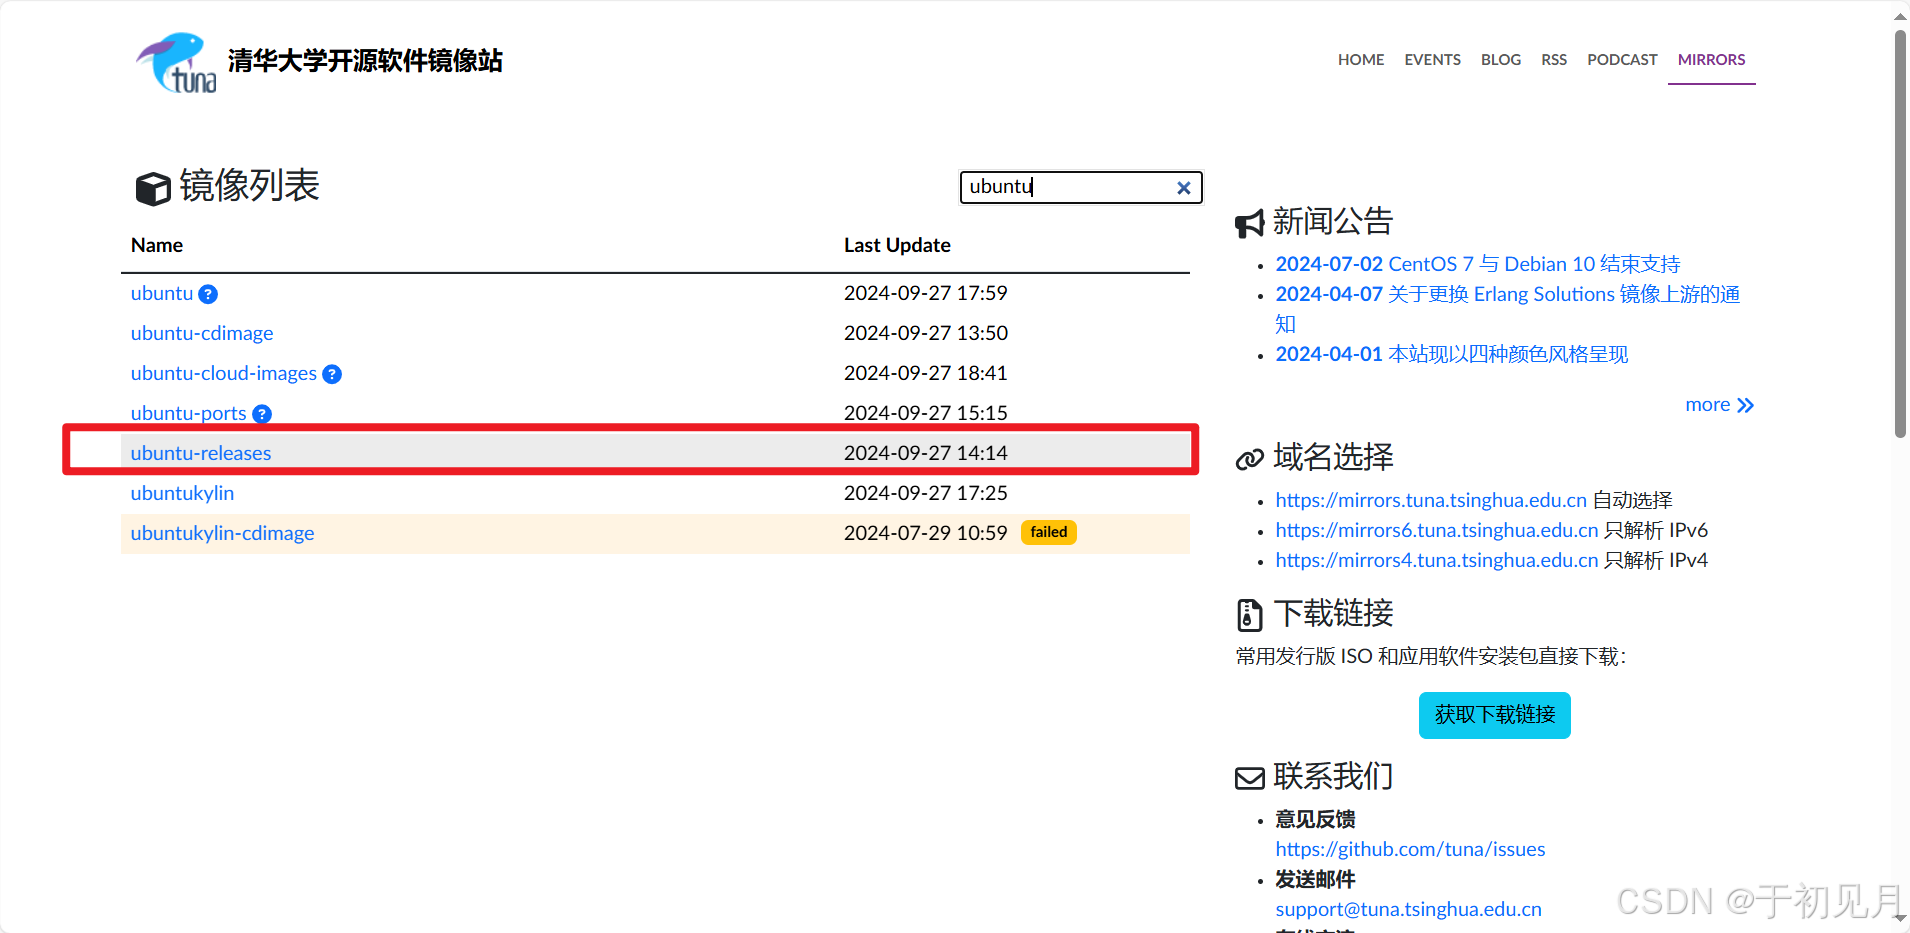This screenshot has width=1910, height=933.
Task: Click the 2024-09-27 14:14 timestamp
Action: tap(926, 453)
